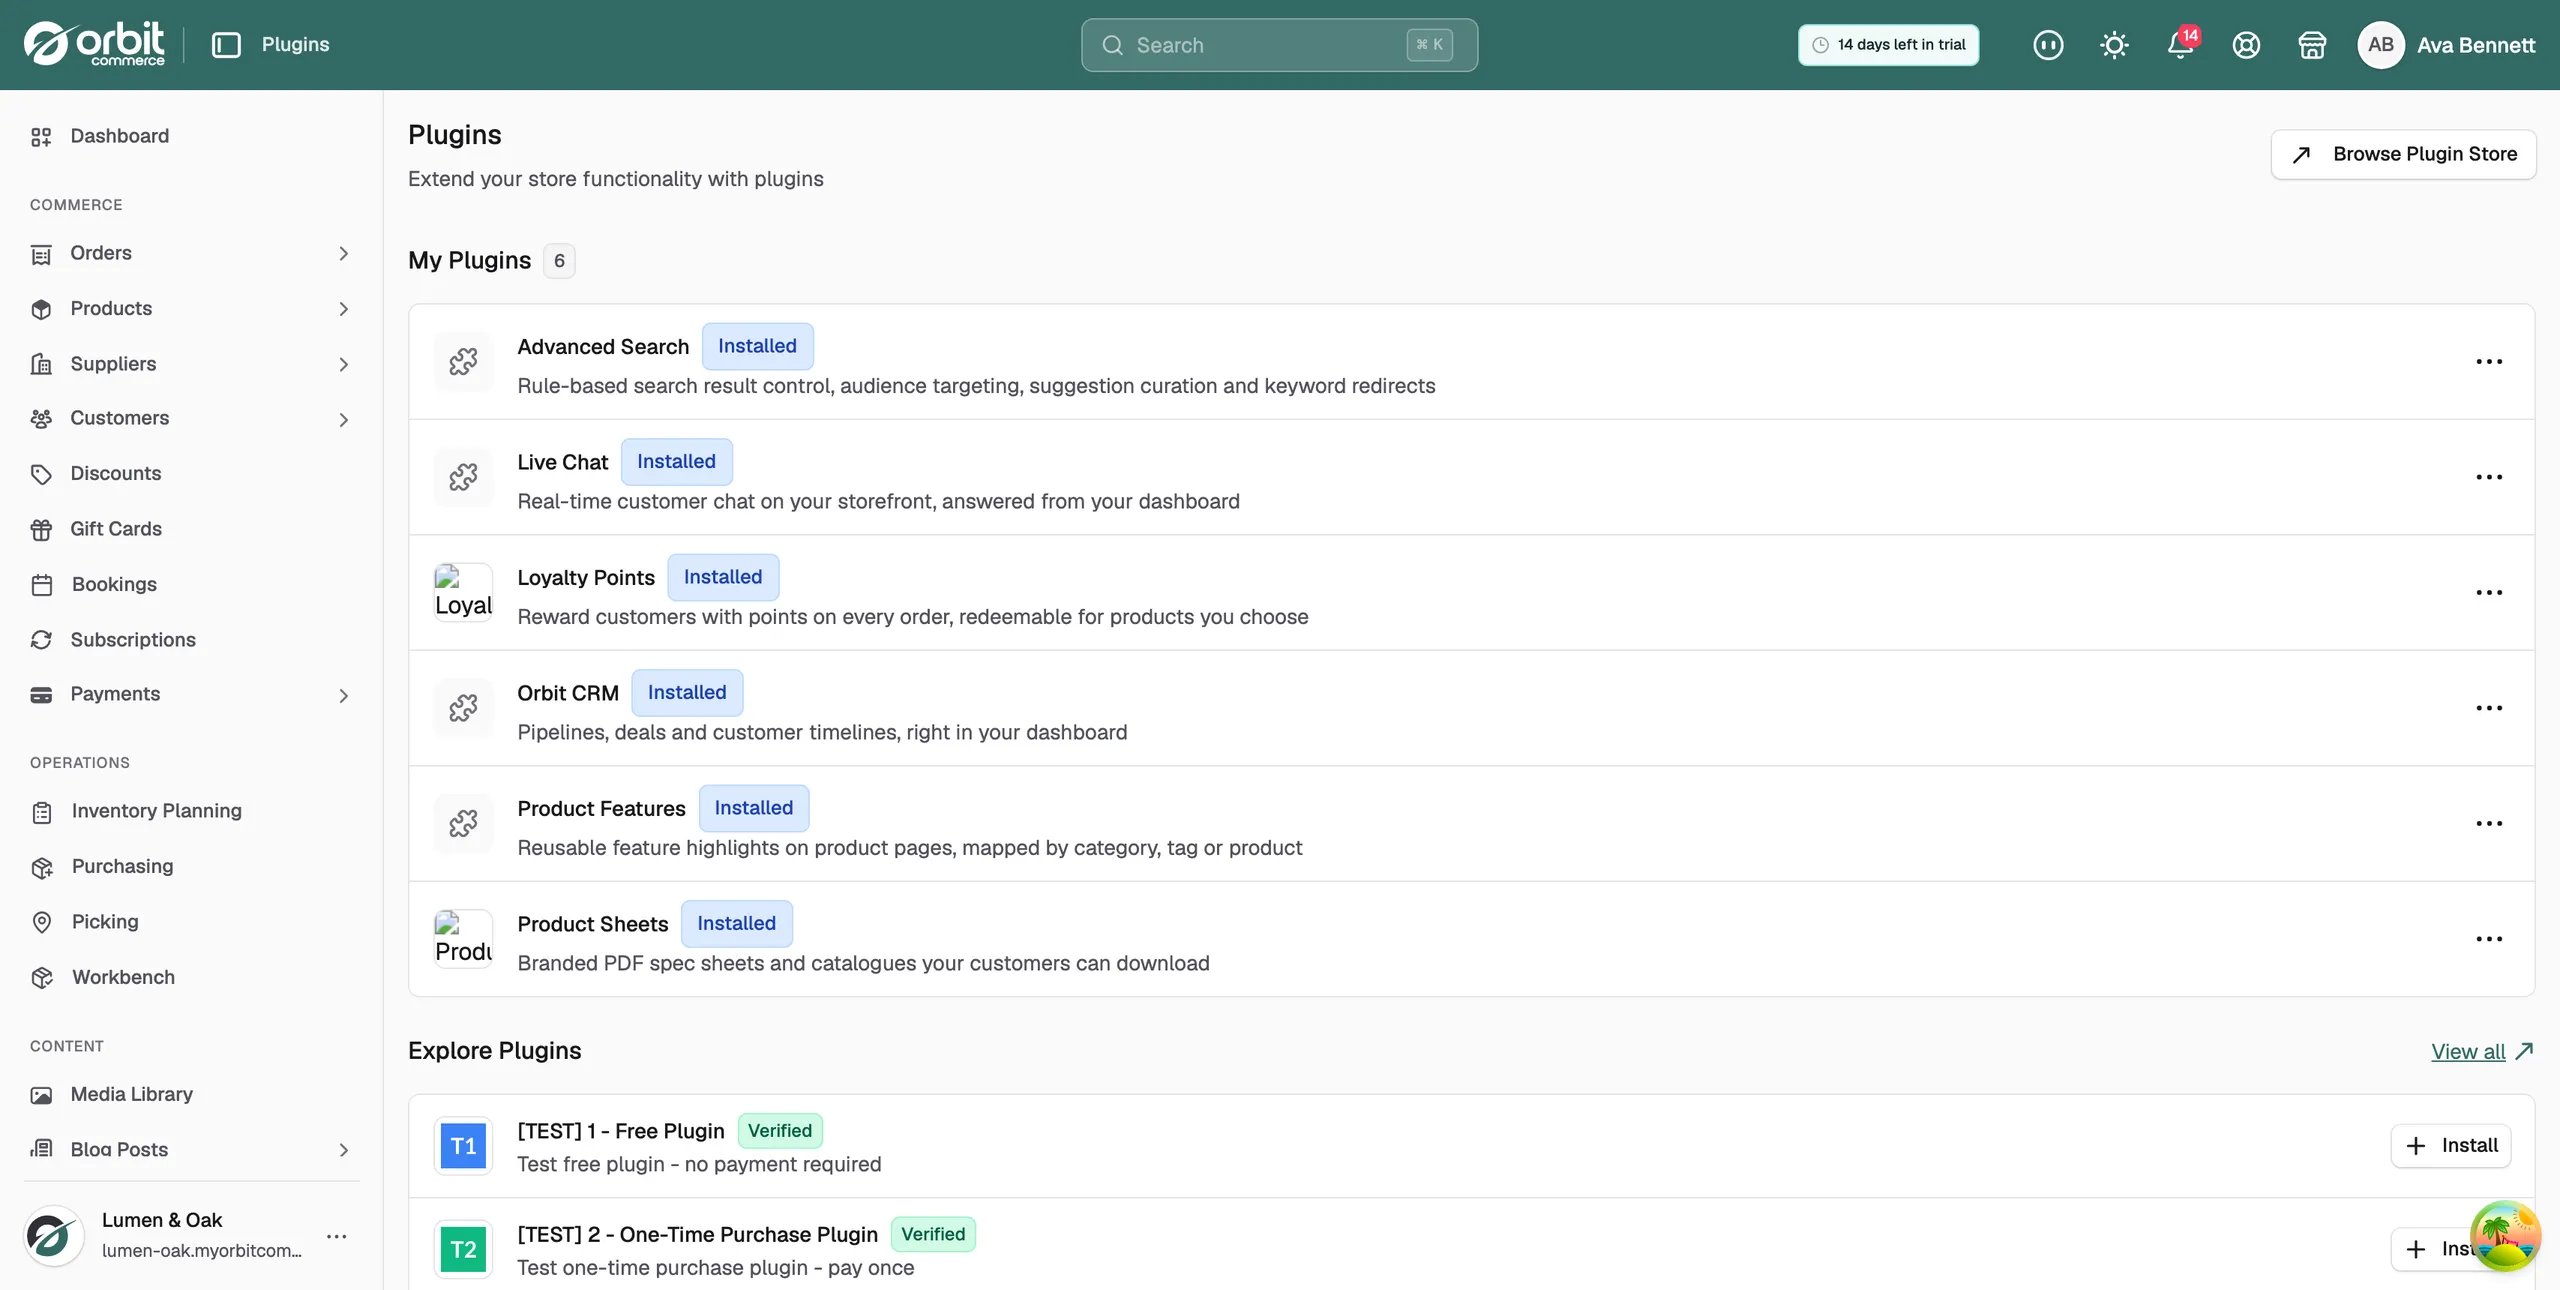Click the My Plugins count badge 6
The width and height of the screenshot is (2560, 1290).
point(559,261)
